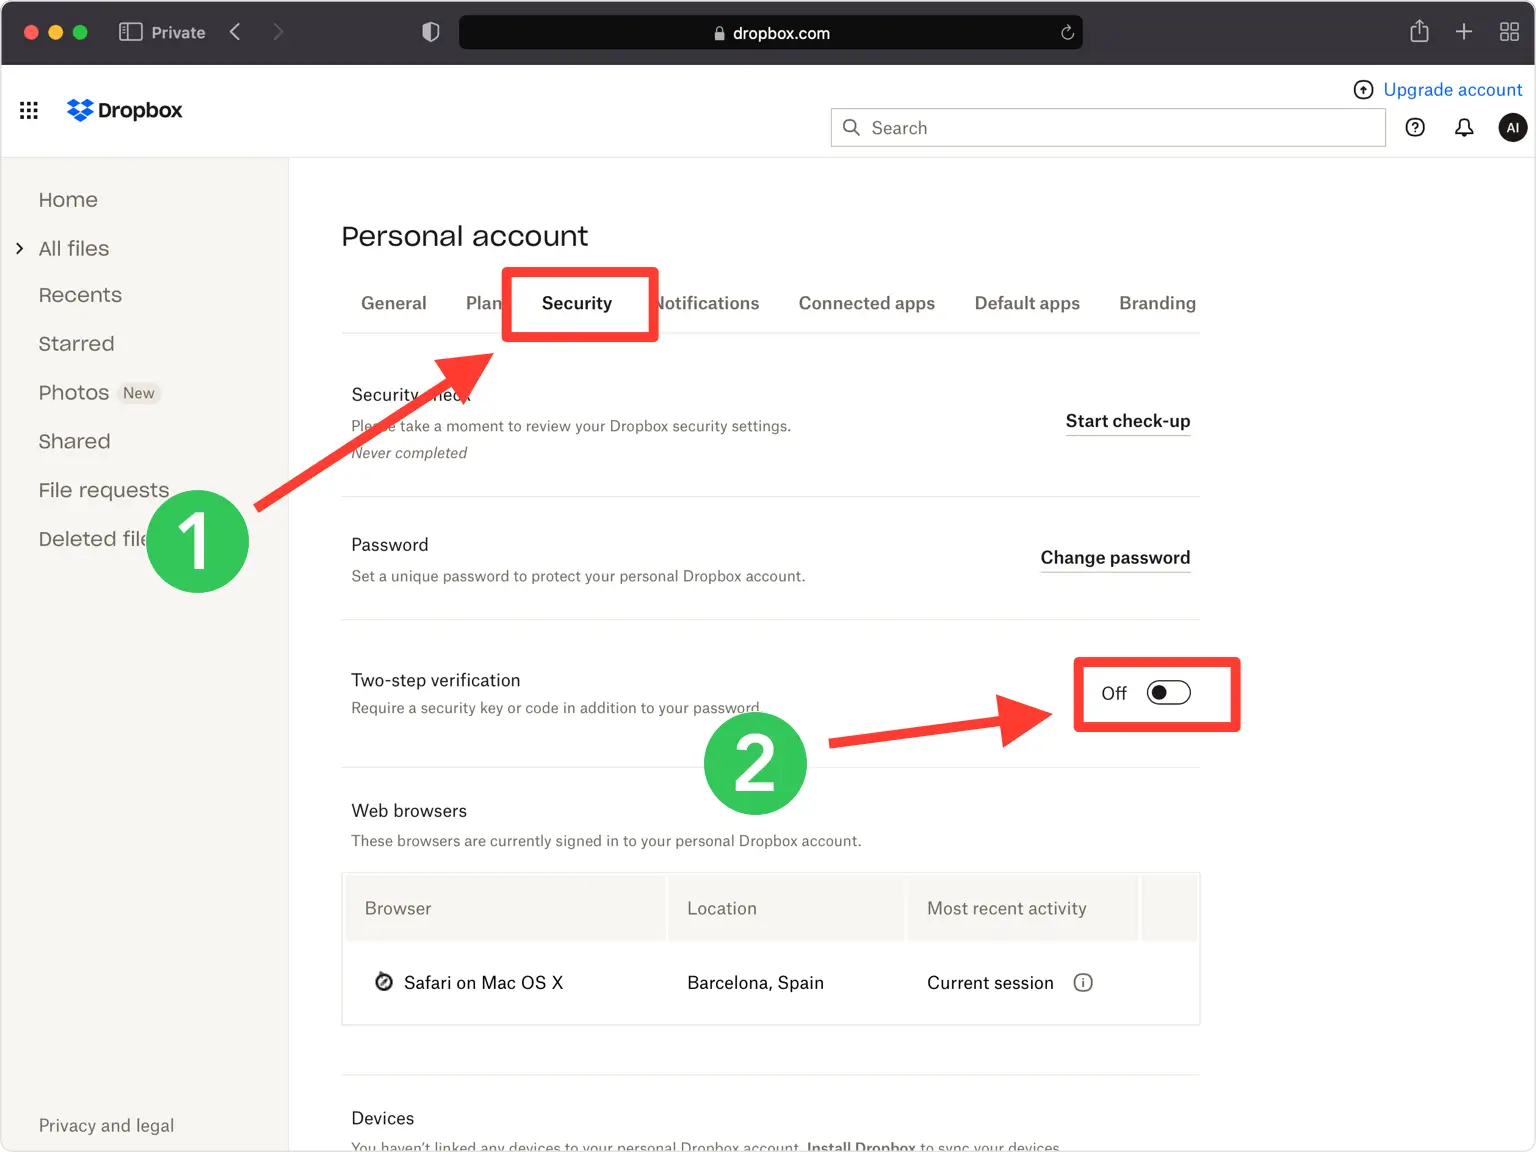The width and height of the screenshot is (1536, 1152).
Task: Open the Safari share icon
Action: pyautogui.click(x=1419, y=31)
